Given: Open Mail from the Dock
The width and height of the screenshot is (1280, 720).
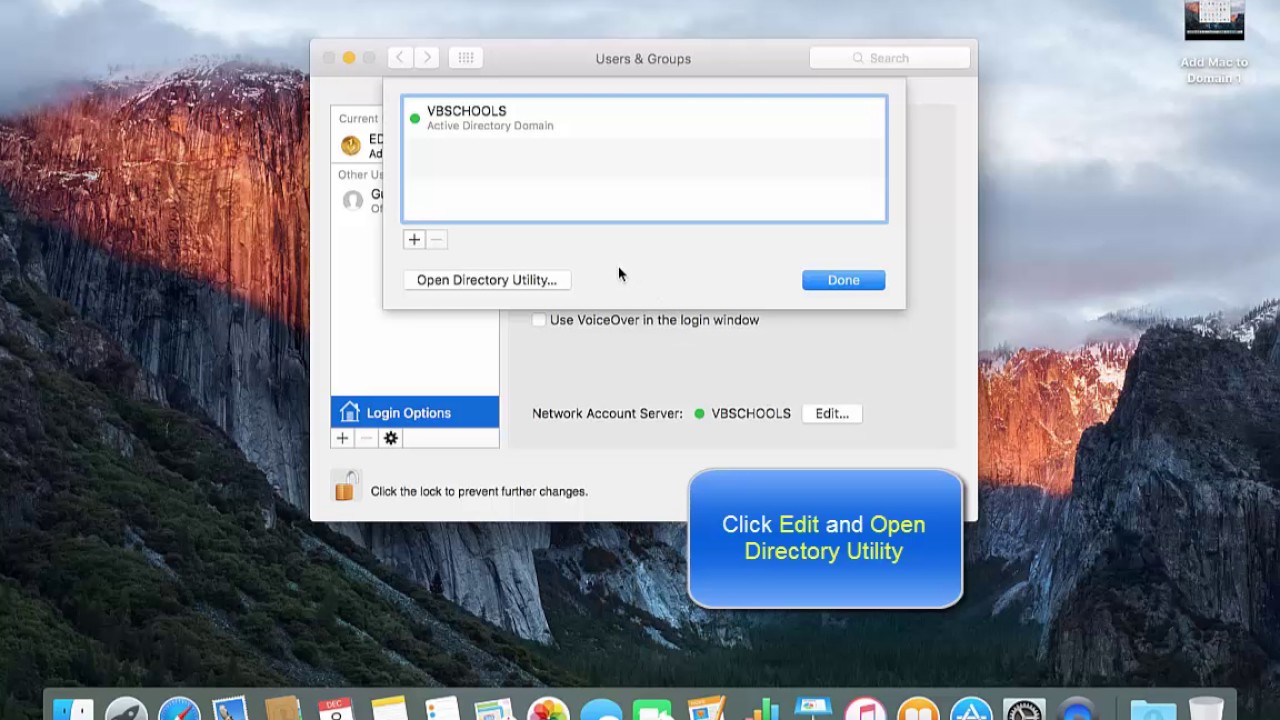Looking at the screenshot, I should (231, 710).
